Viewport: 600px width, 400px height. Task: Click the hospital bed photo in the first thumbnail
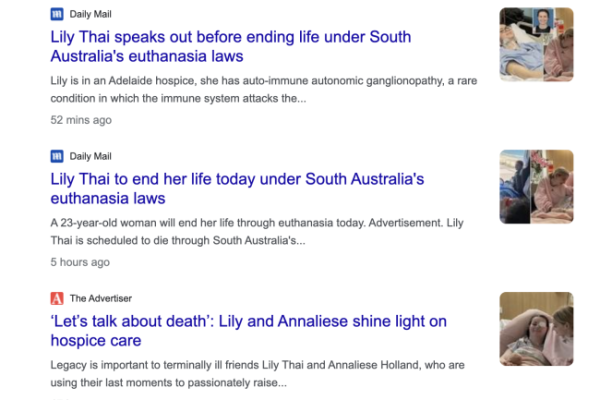(522, 52)
